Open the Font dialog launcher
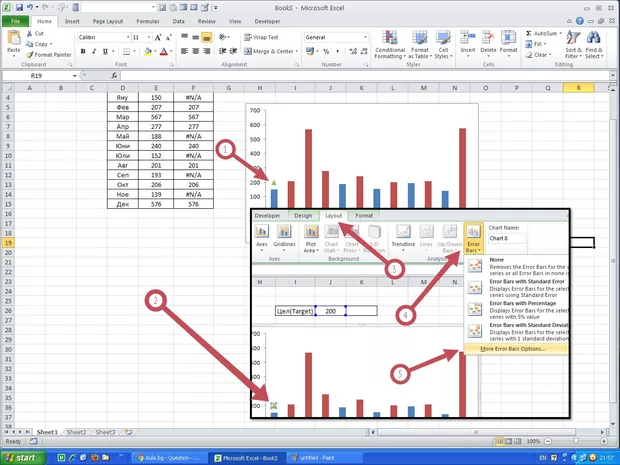Viewport: 620px width, 465px height. click(x=172, y=64)
